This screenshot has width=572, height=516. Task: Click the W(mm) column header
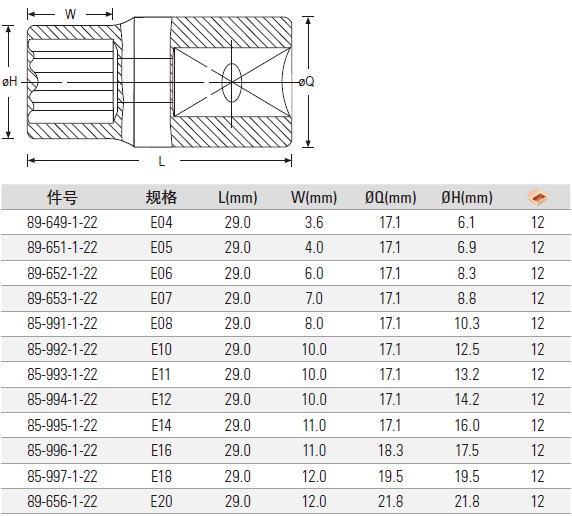(x=314, y=197)
